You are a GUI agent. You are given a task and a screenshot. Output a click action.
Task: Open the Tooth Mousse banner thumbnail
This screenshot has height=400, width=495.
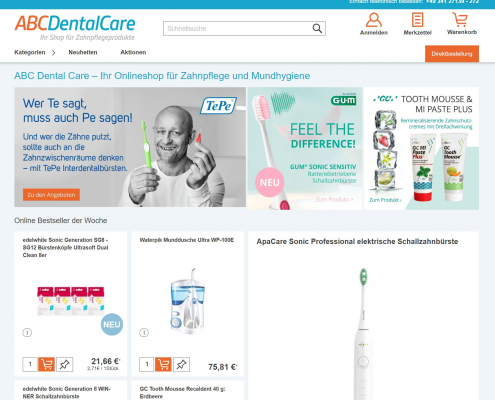tap(421, 148)
